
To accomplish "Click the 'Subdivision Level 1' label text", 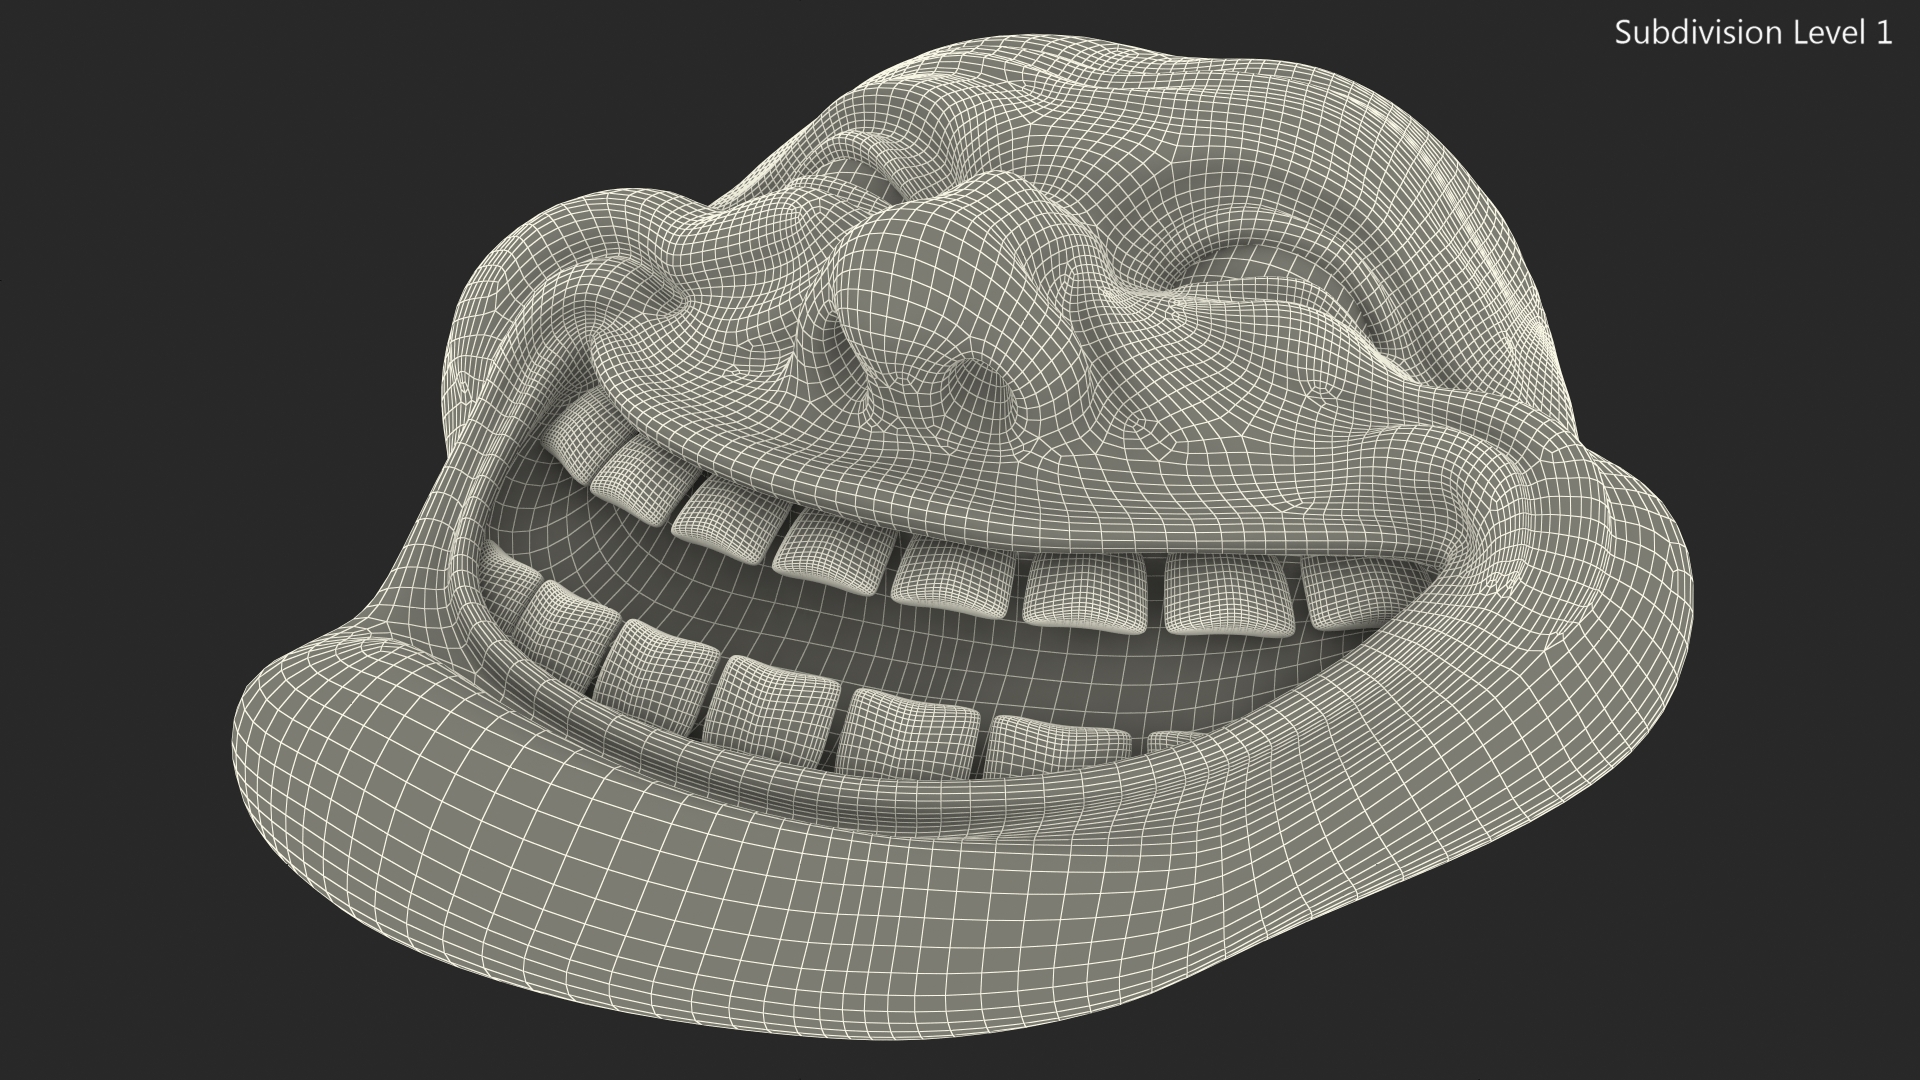I will click(1754, 33).
